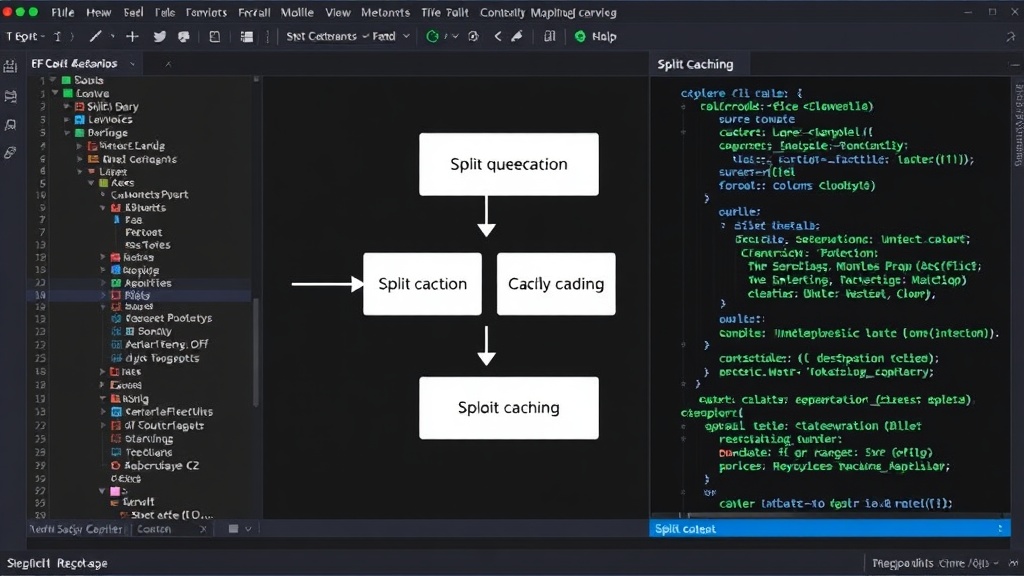Click the book panel icon before Help
The image size is (1024, 576).
[550, 37]
